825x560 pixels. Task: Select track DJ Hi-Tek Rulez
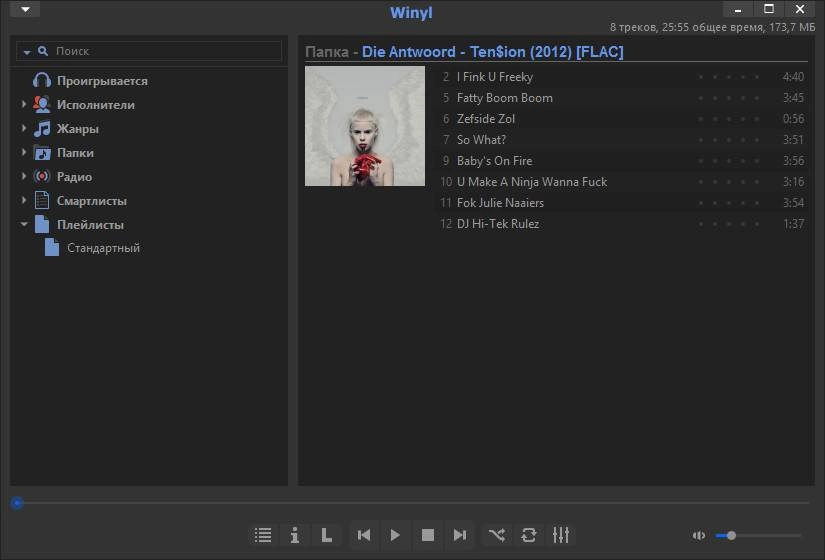coord(623,224)
